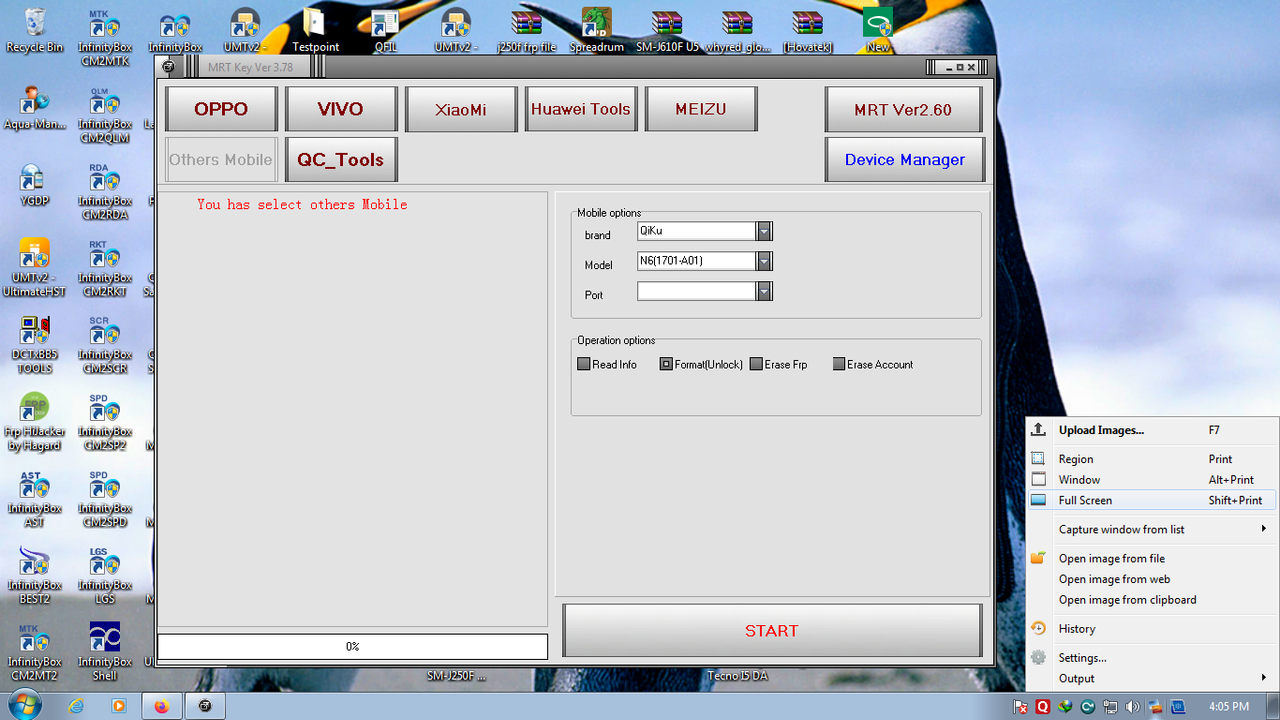
Task: Click the 4:05 PM taskbar clock
Action: (1228, 706)
